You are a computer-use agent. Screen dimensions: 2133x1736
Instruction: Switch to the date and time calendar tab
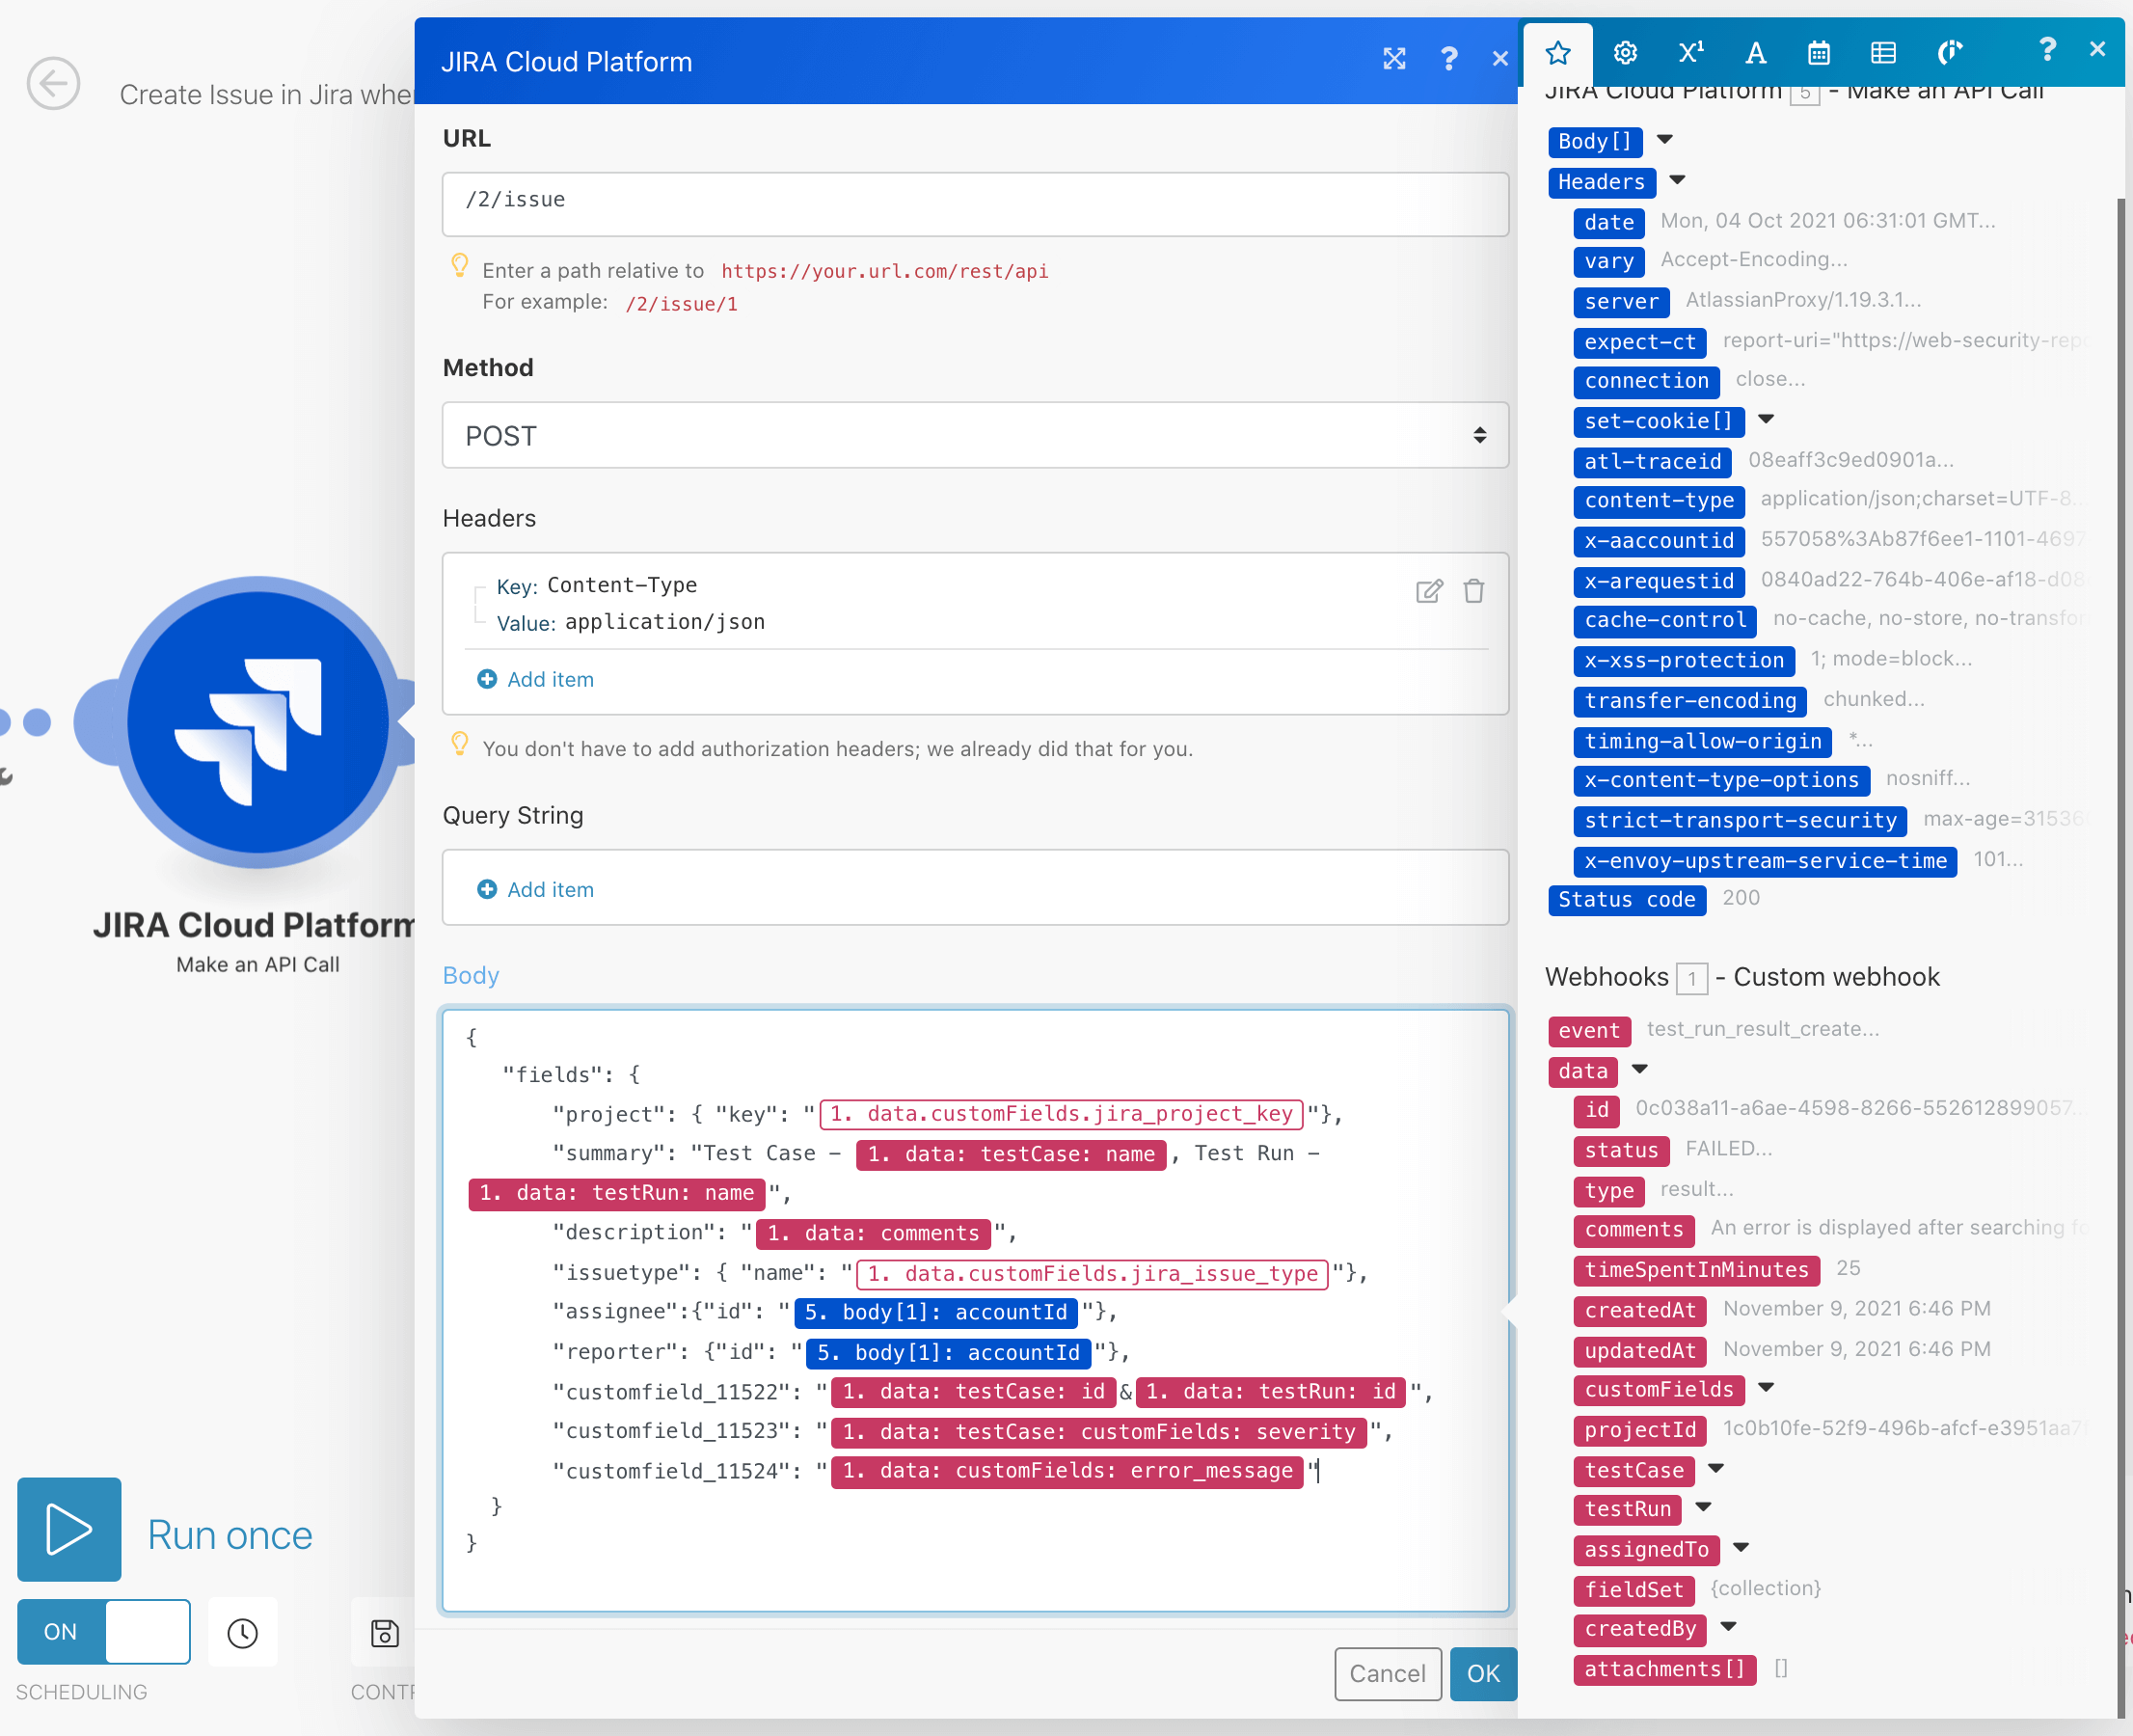click(1819, 52)
